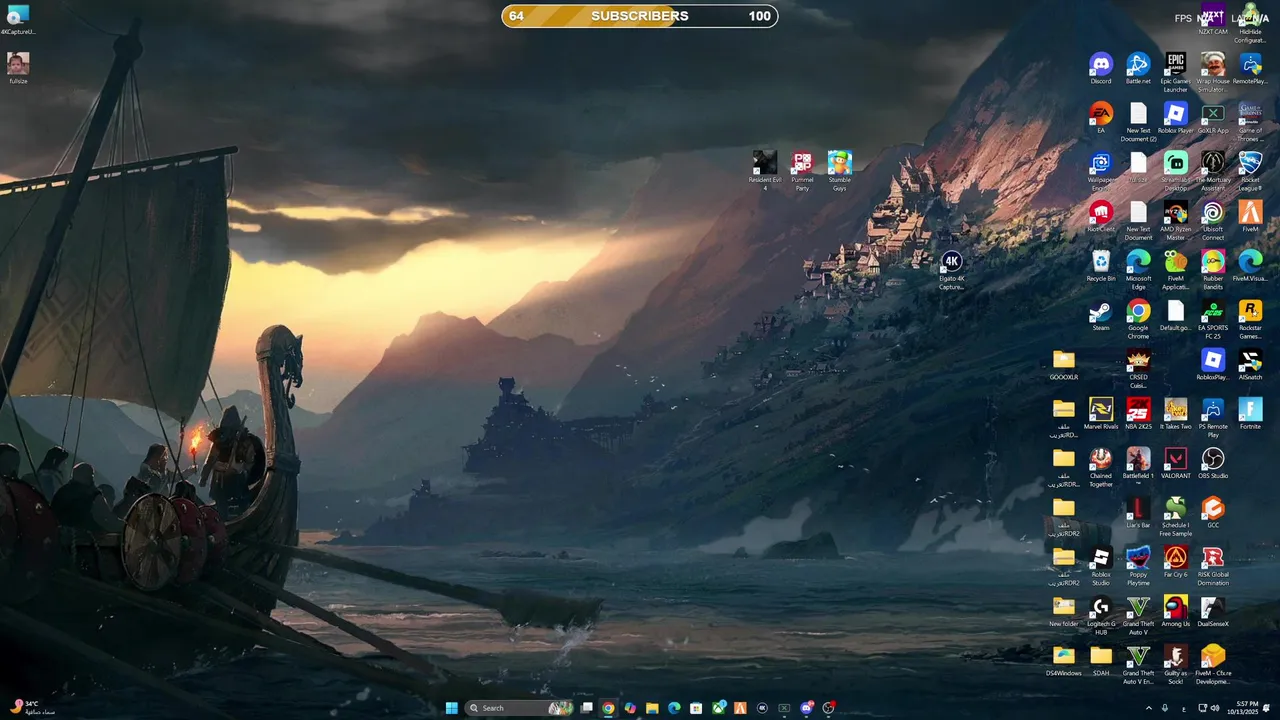Select the Marvel Rivals desktop icon
Image resolution: width=1280 pixels, height=720 pixels.
pyautogui.click(x=1101, y=414)
